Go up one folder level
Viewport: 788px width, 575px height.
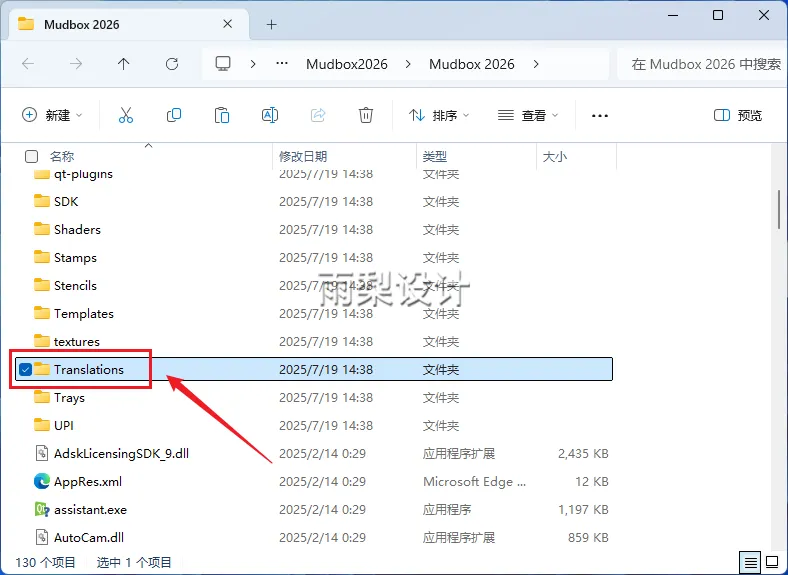[x=124, y=64]
